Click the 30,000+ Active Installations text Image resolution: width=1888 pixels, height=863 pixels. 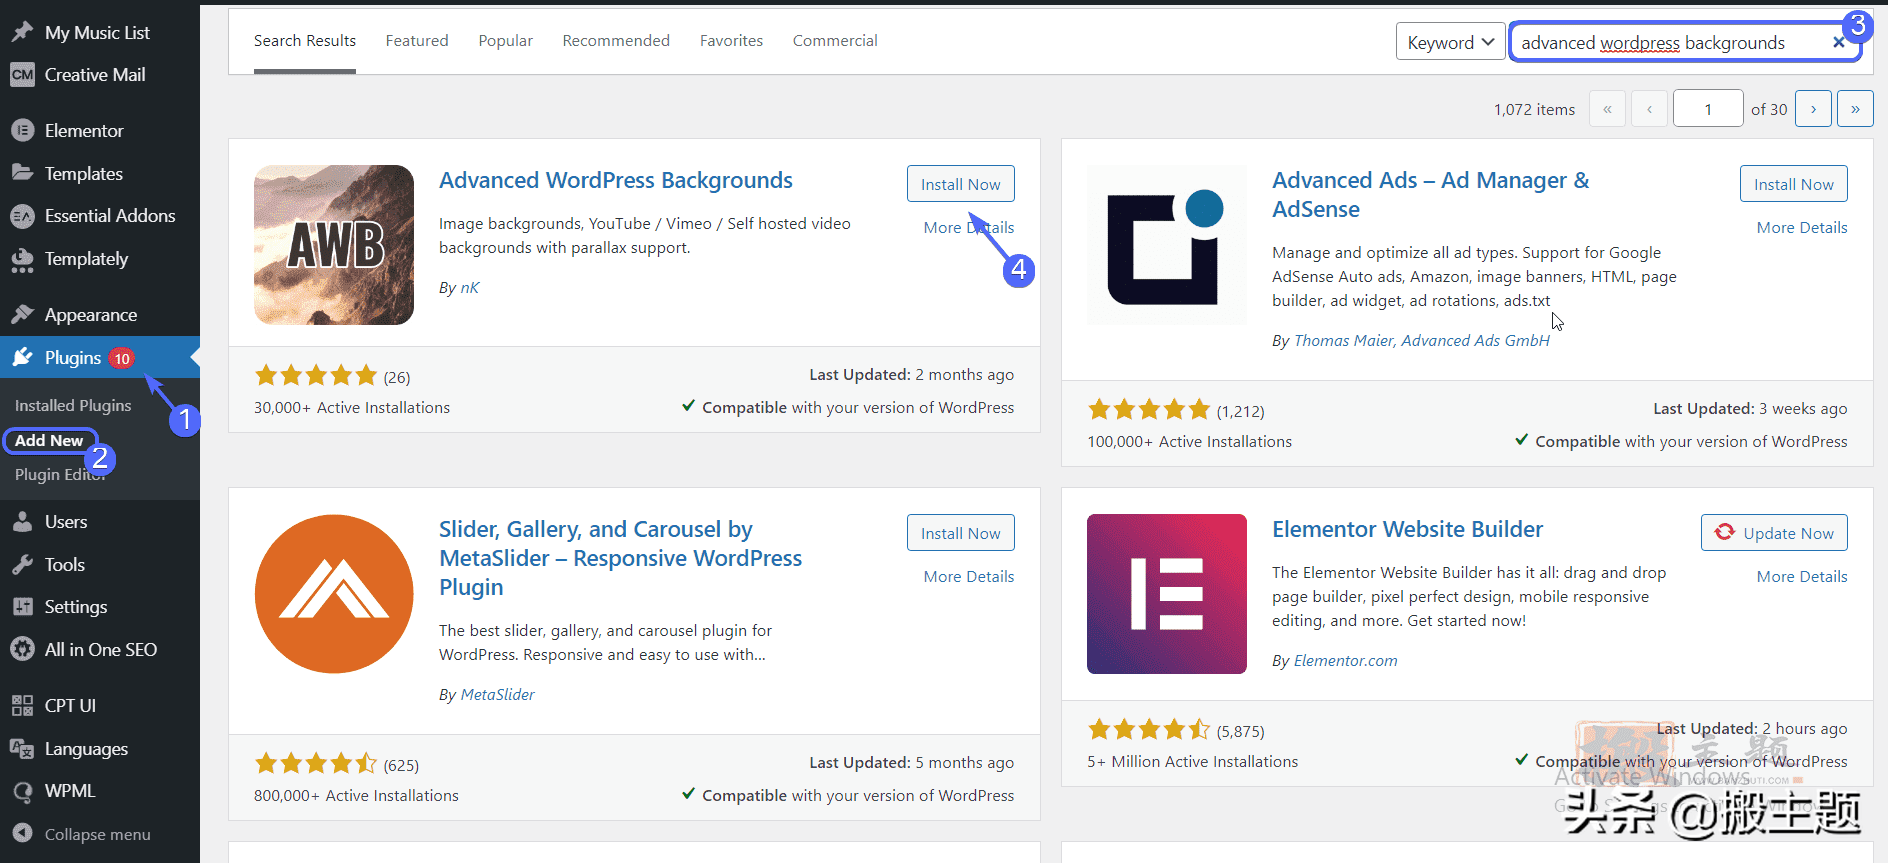352,408
